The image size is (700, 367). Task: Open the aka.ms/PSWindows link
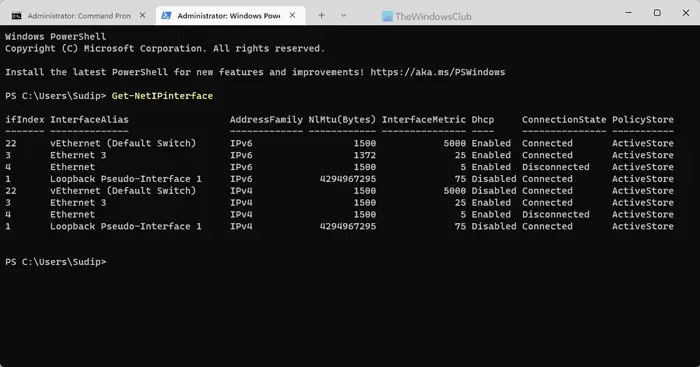(x=438, y=72)
